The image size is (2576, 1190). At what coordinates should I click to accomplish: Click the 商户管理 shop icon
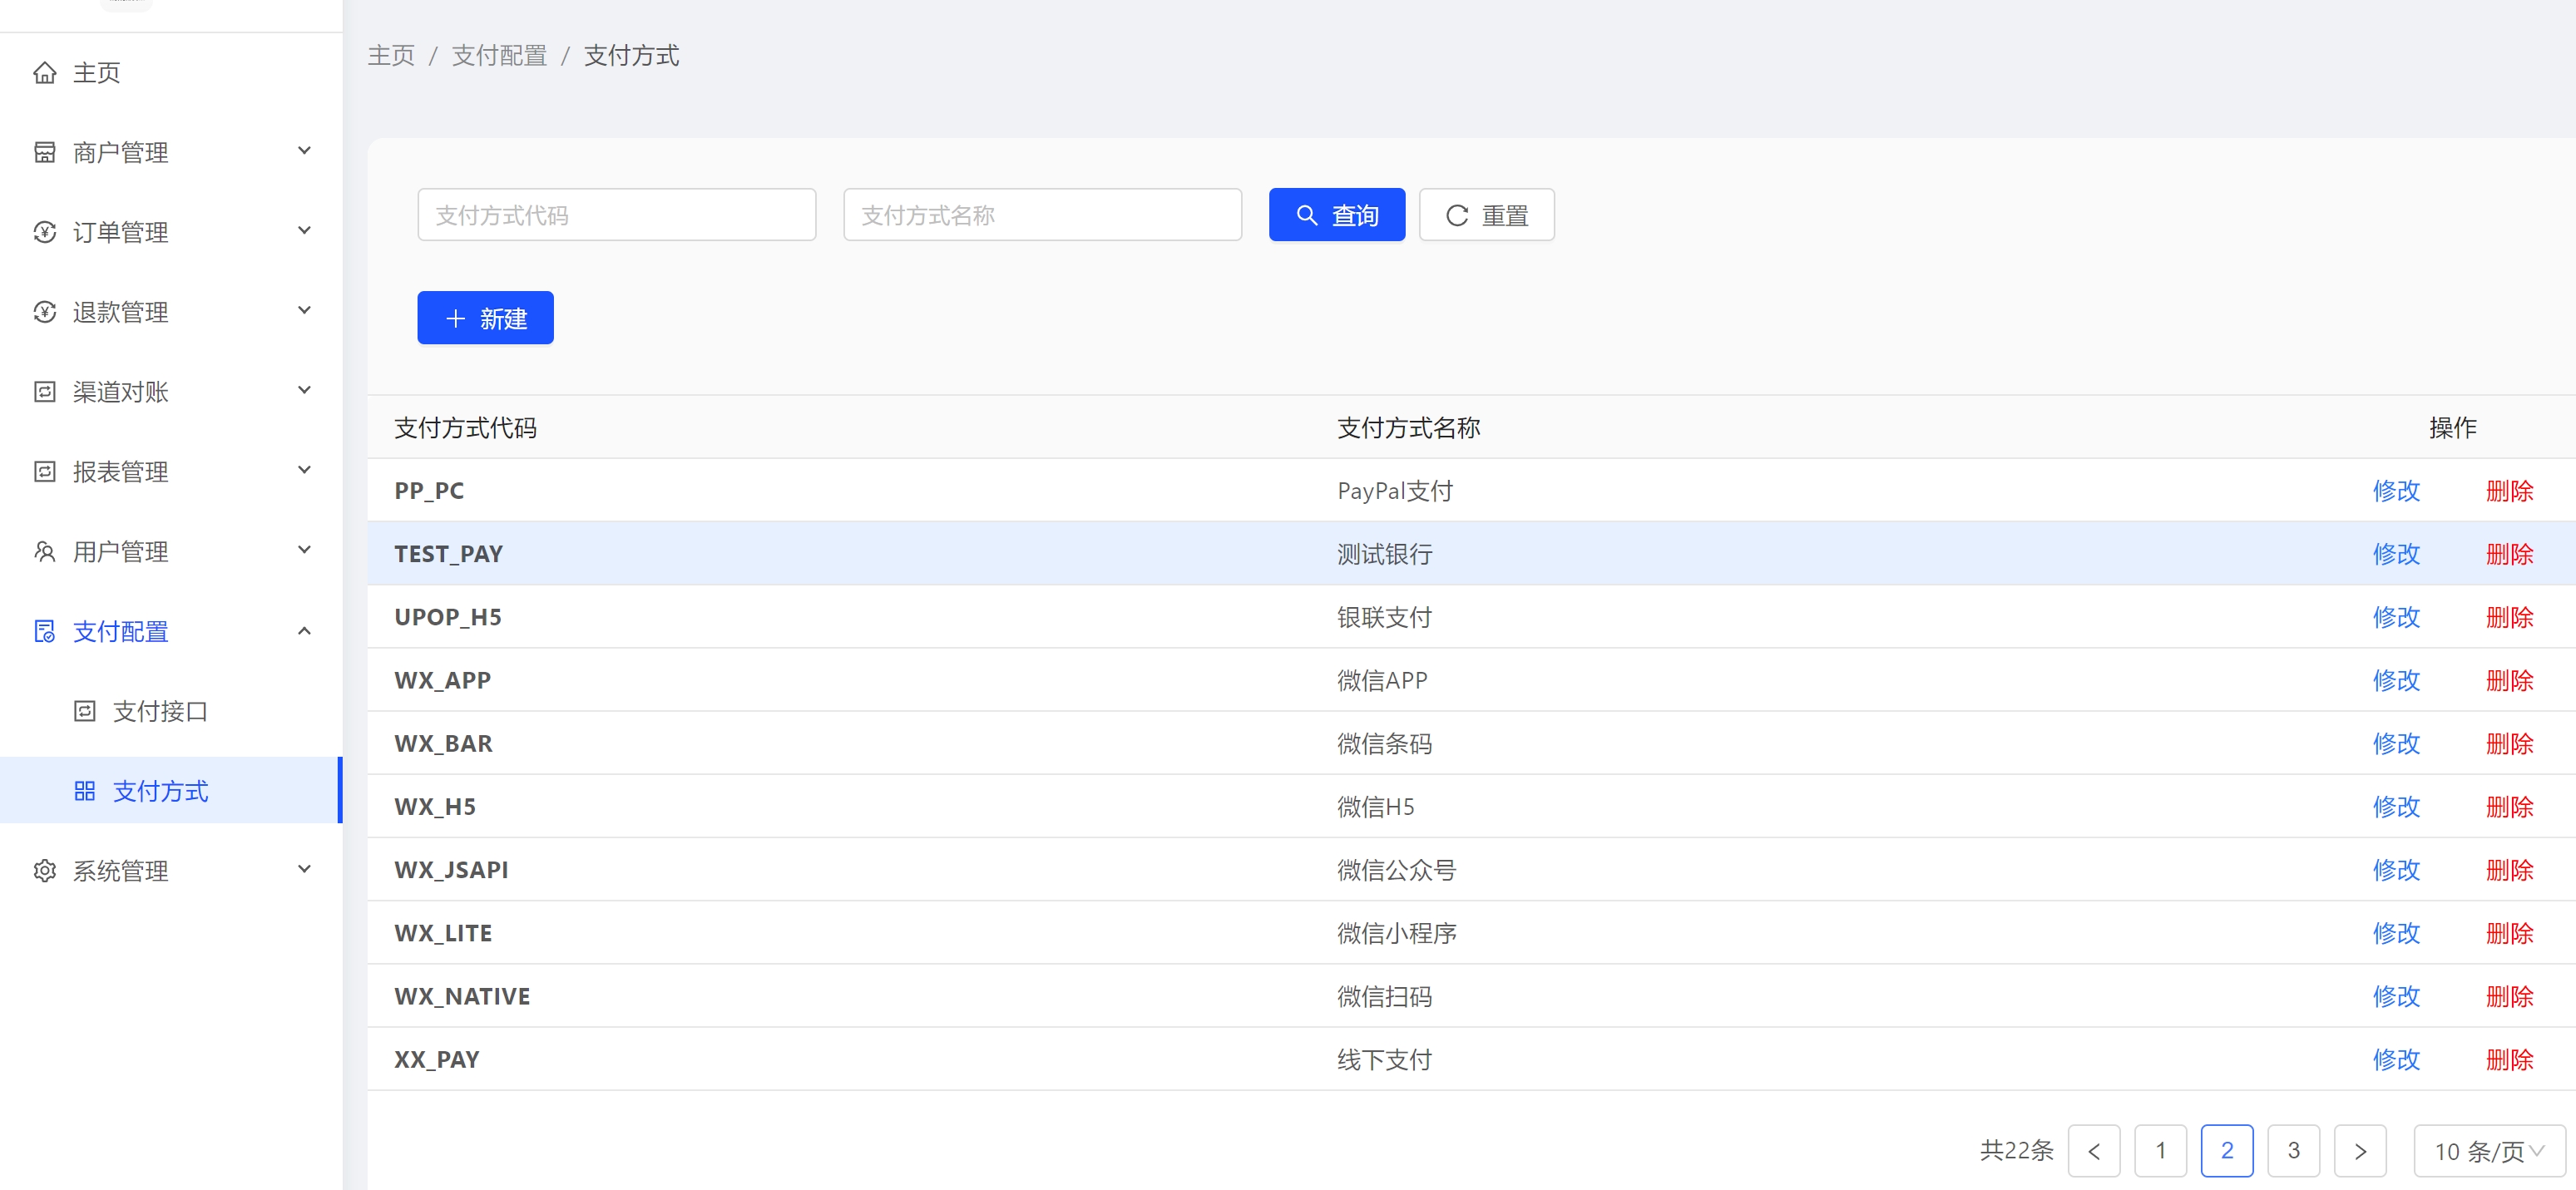click(x=45, y=153)
